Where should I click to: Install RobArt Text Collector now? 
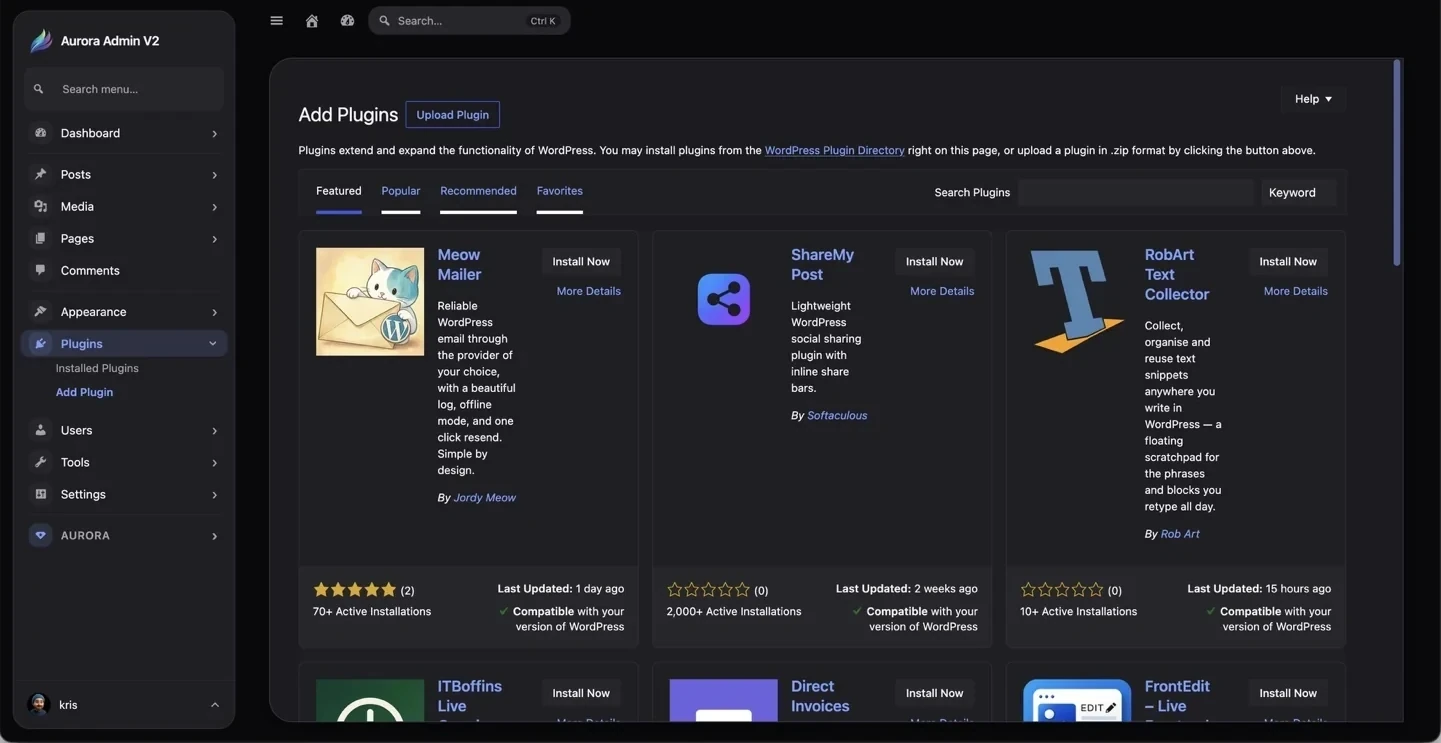(x=1288, y=261)
